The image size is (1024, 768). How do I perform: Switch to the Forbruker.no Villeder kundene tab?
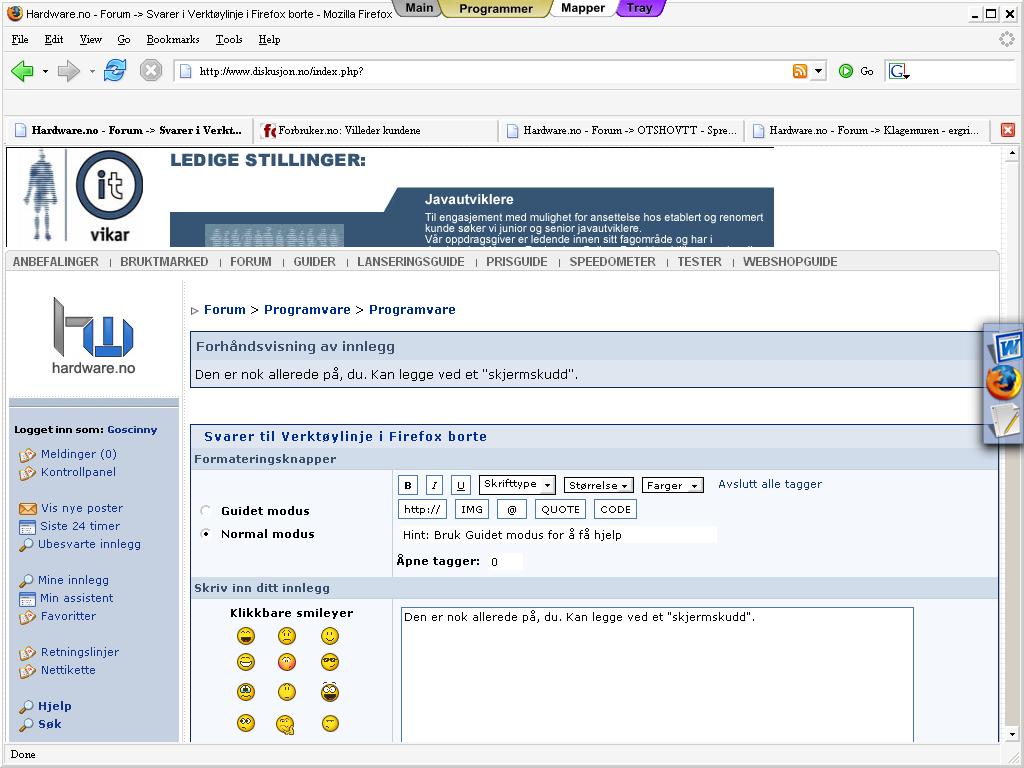374,130
